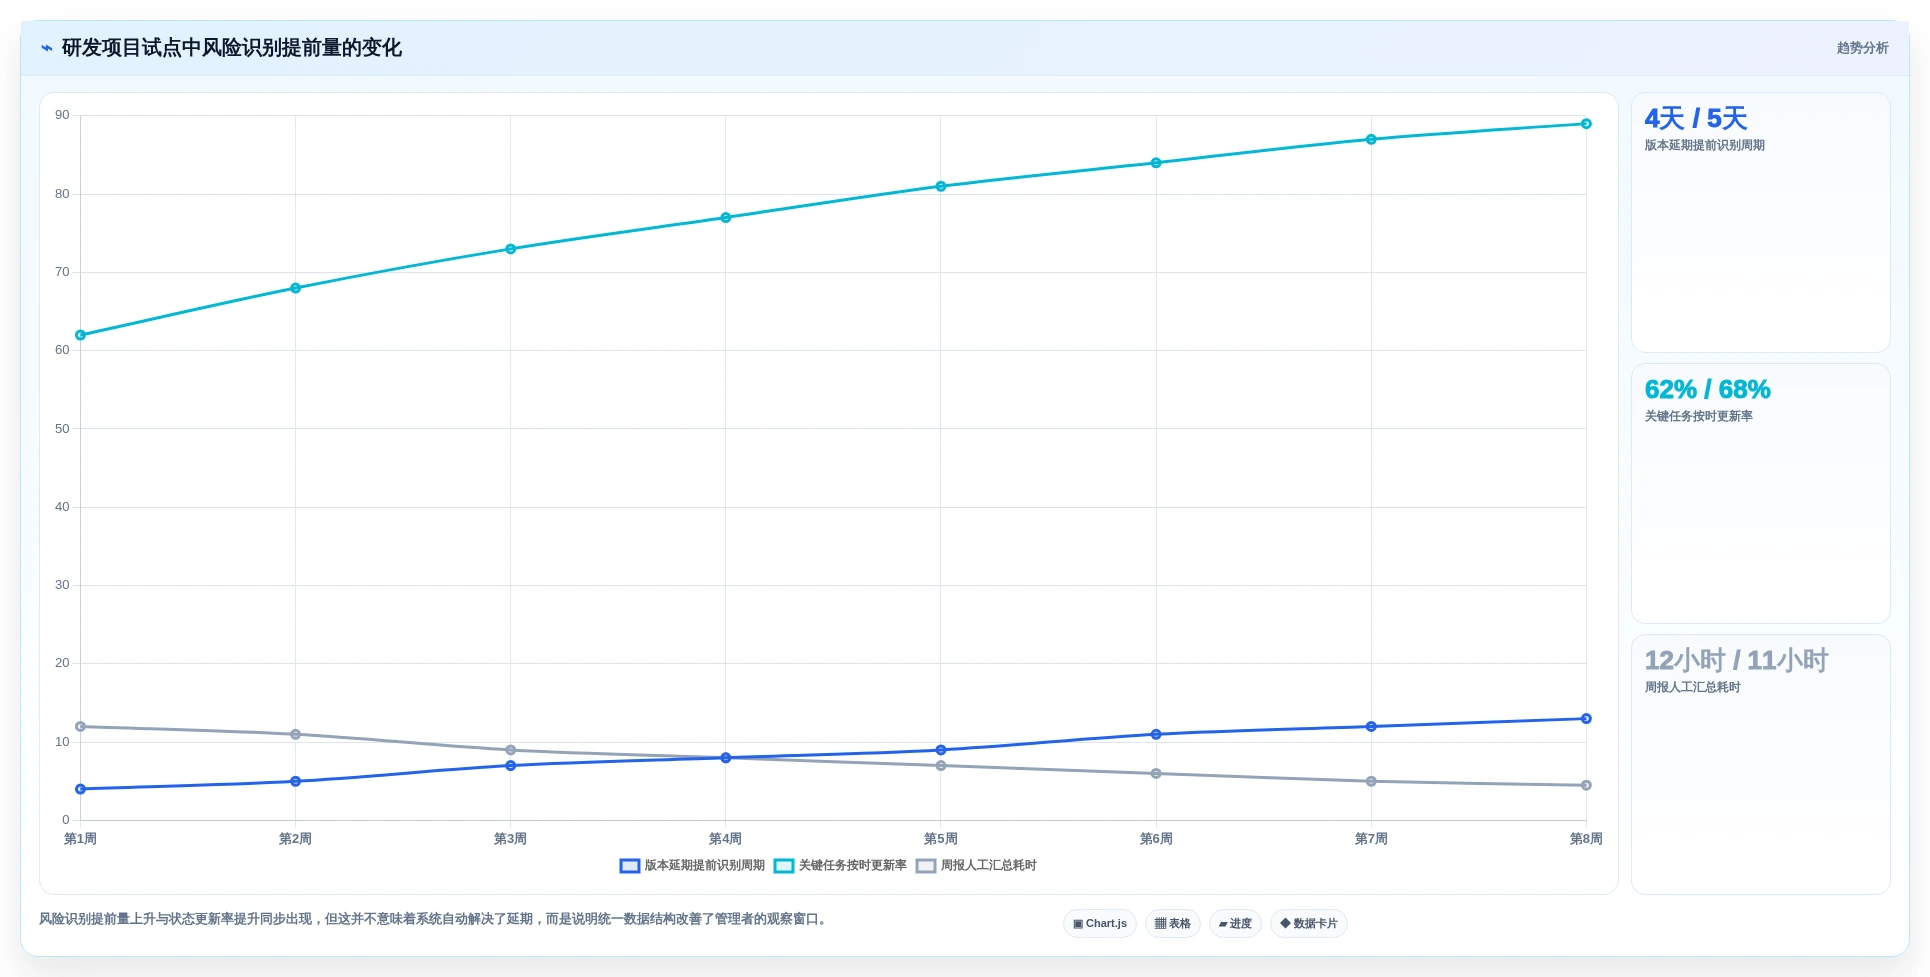Click blue line point at 第2周
This screenshot has height=977, width=1930.
click(x=295, y=781)
